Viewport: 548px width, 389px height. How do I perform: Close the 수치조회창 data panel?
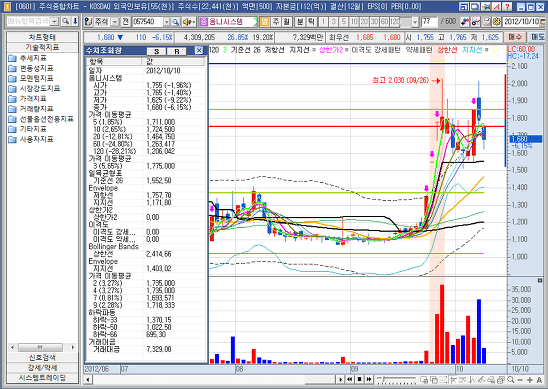199,51
